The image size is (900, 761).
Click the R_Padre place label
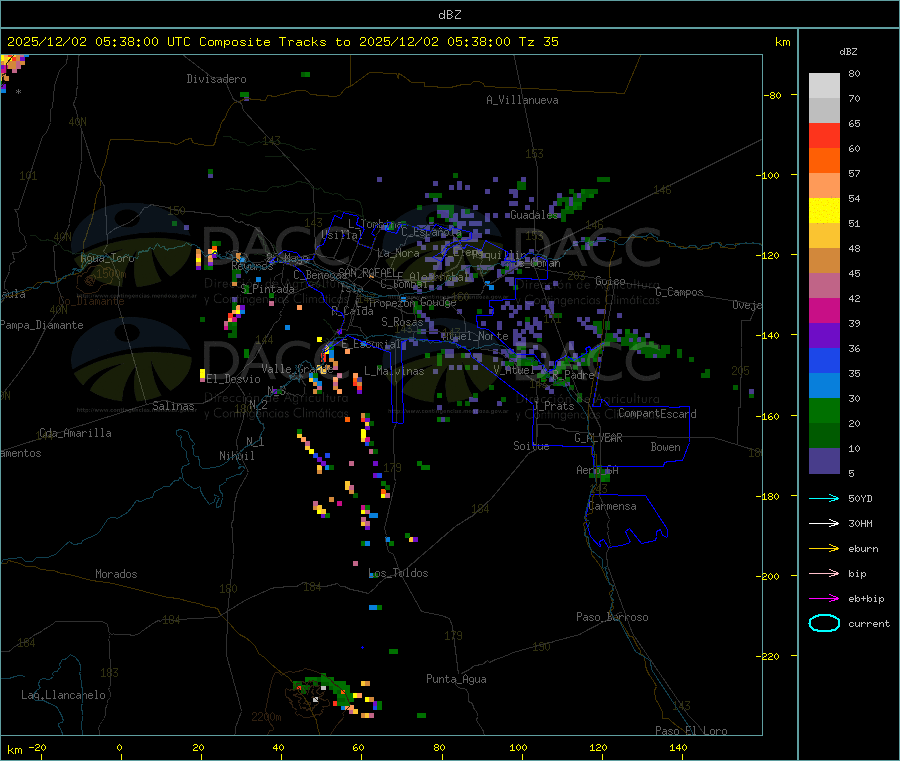pos(573,375)
